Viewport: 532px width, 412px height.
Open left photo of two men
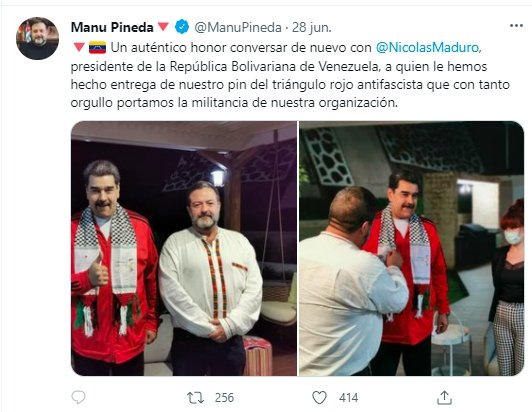(x=184, y=248)
